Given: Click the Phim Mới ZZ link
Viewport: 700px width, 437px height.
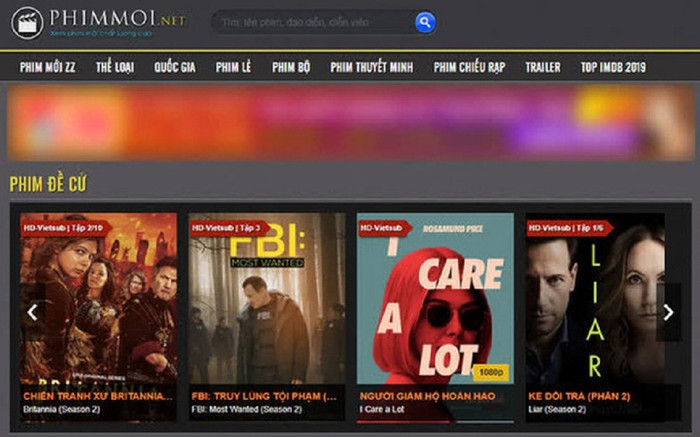Looking at the screenshot, I should click(48, 68).
